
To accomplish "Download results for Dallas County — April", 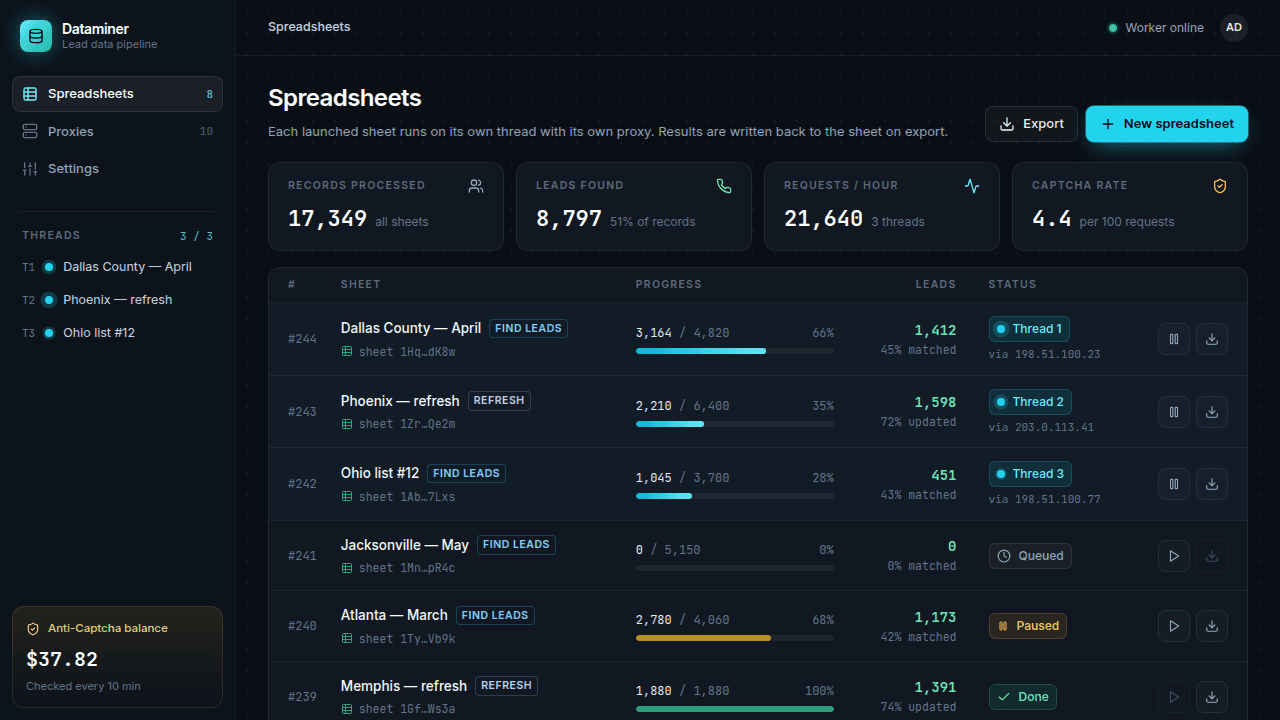I will (1212, 339).
